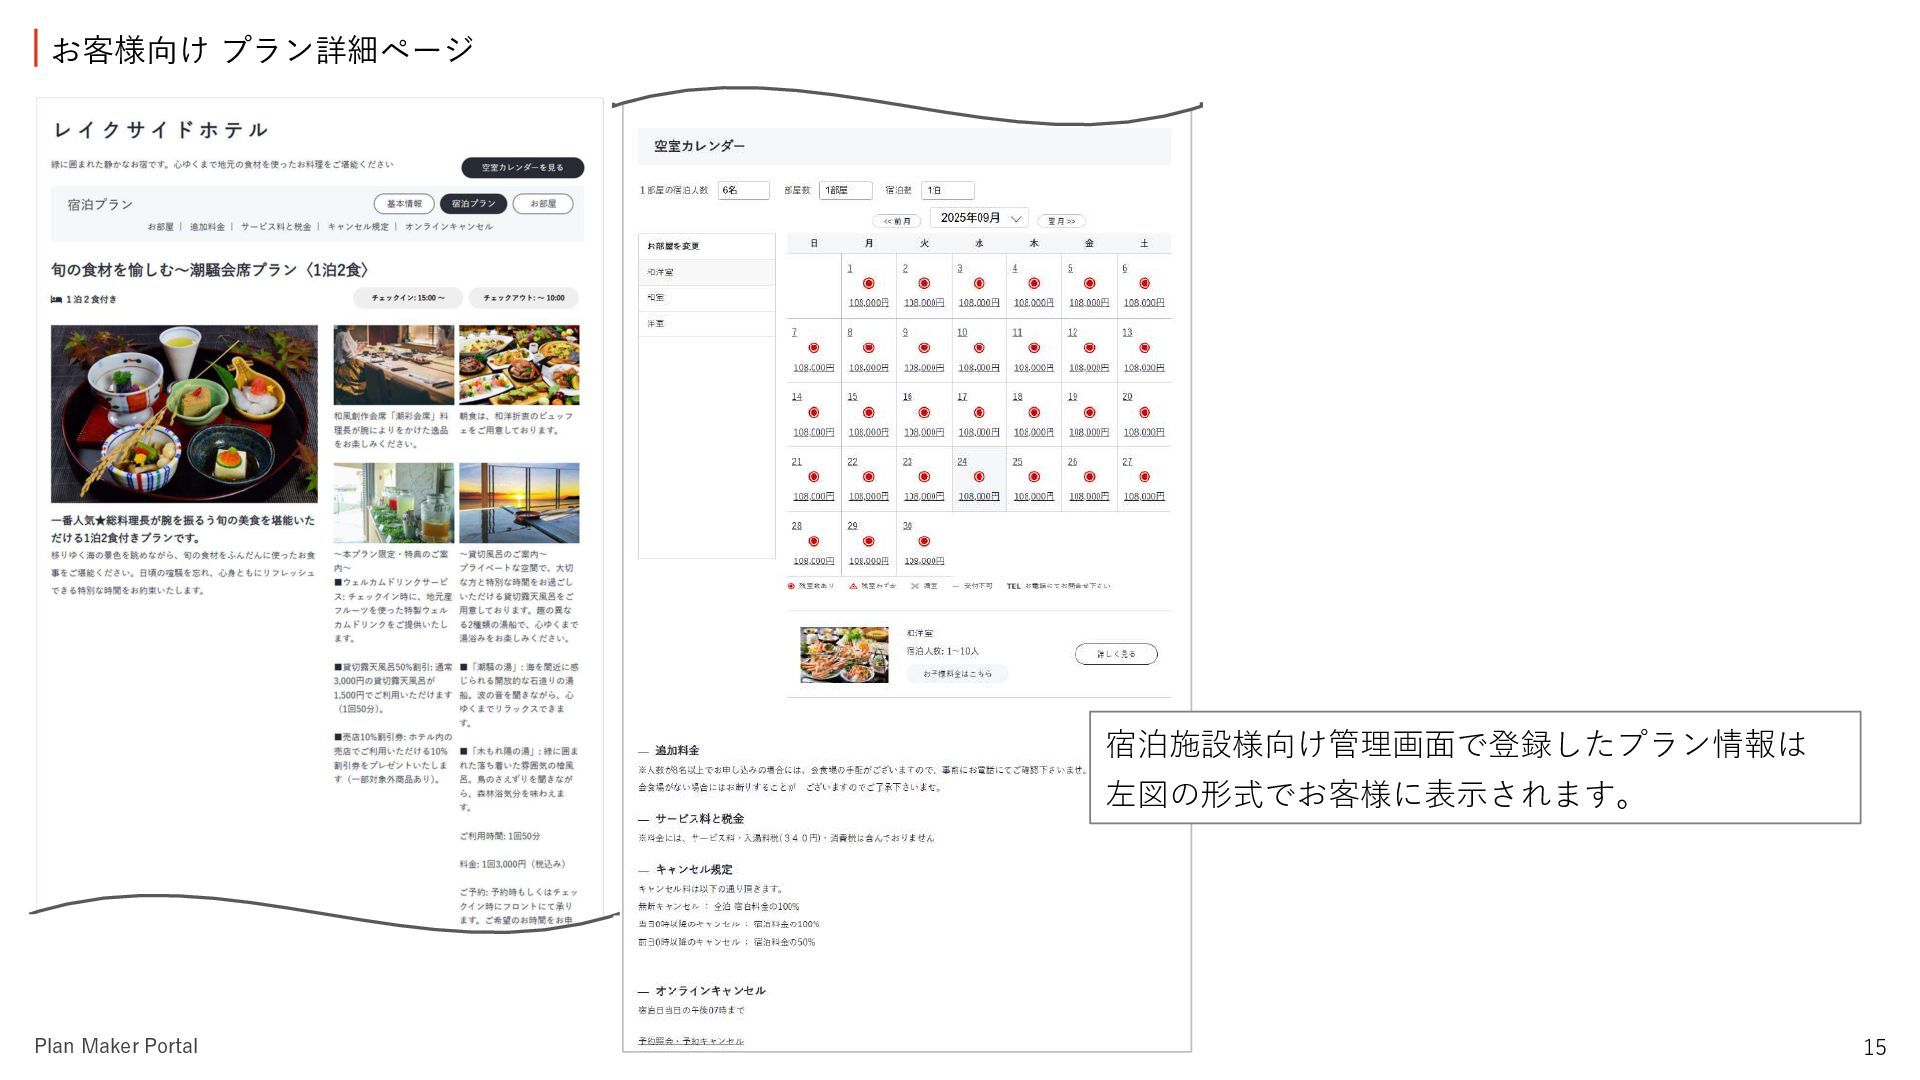Viewport: 1920px width, 1080px height.
Task: Click the availability circle for September 30
Action: pyautogui.click(x=923, y=541)
